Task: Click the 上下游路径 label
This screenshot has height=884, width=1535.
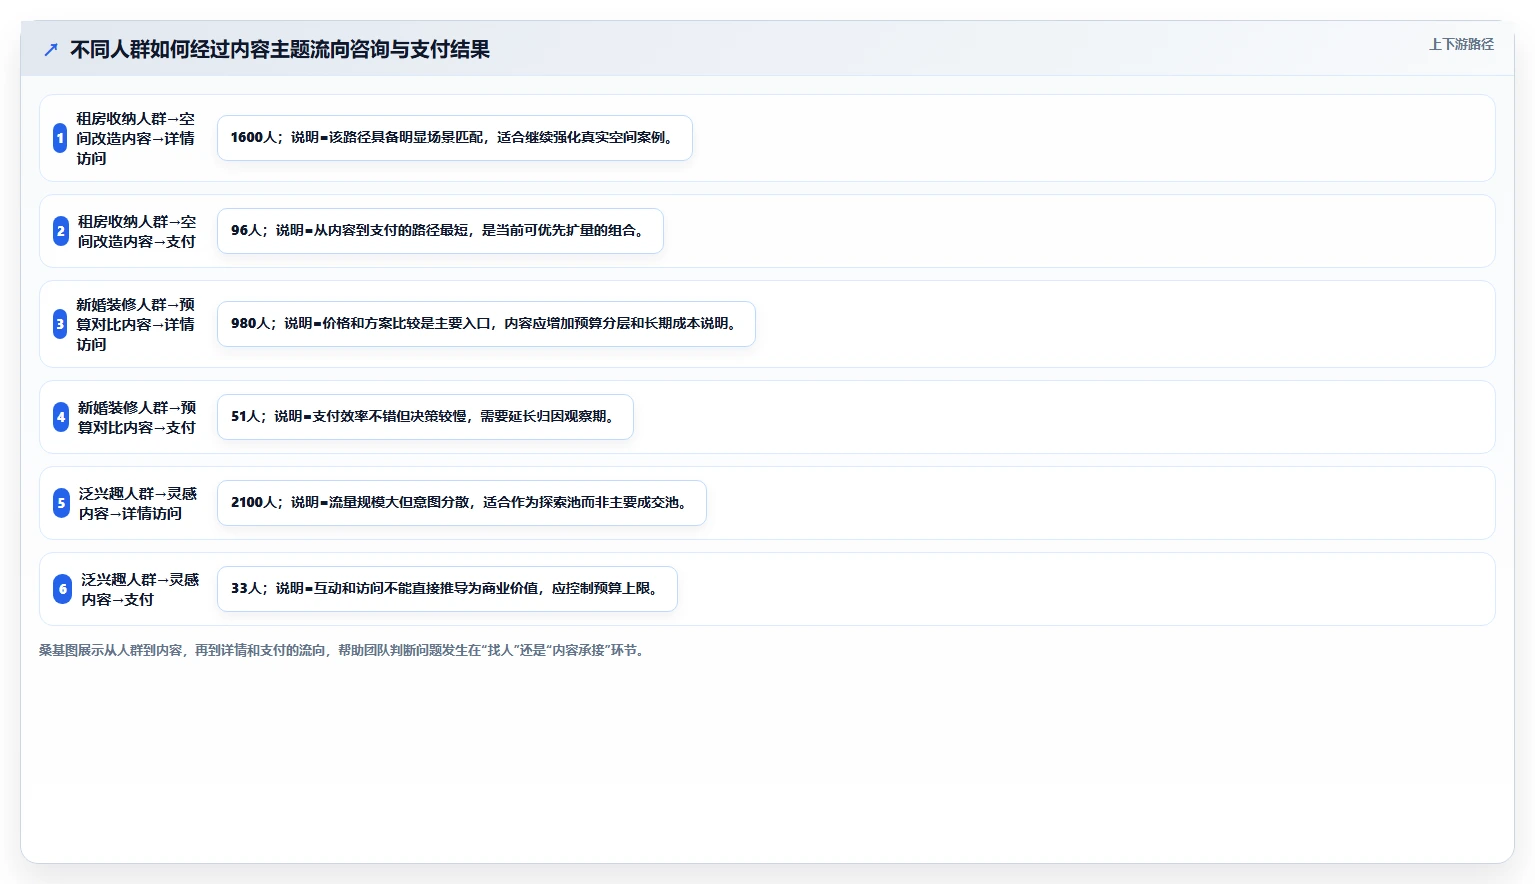Action: [x=1461, y=44]
